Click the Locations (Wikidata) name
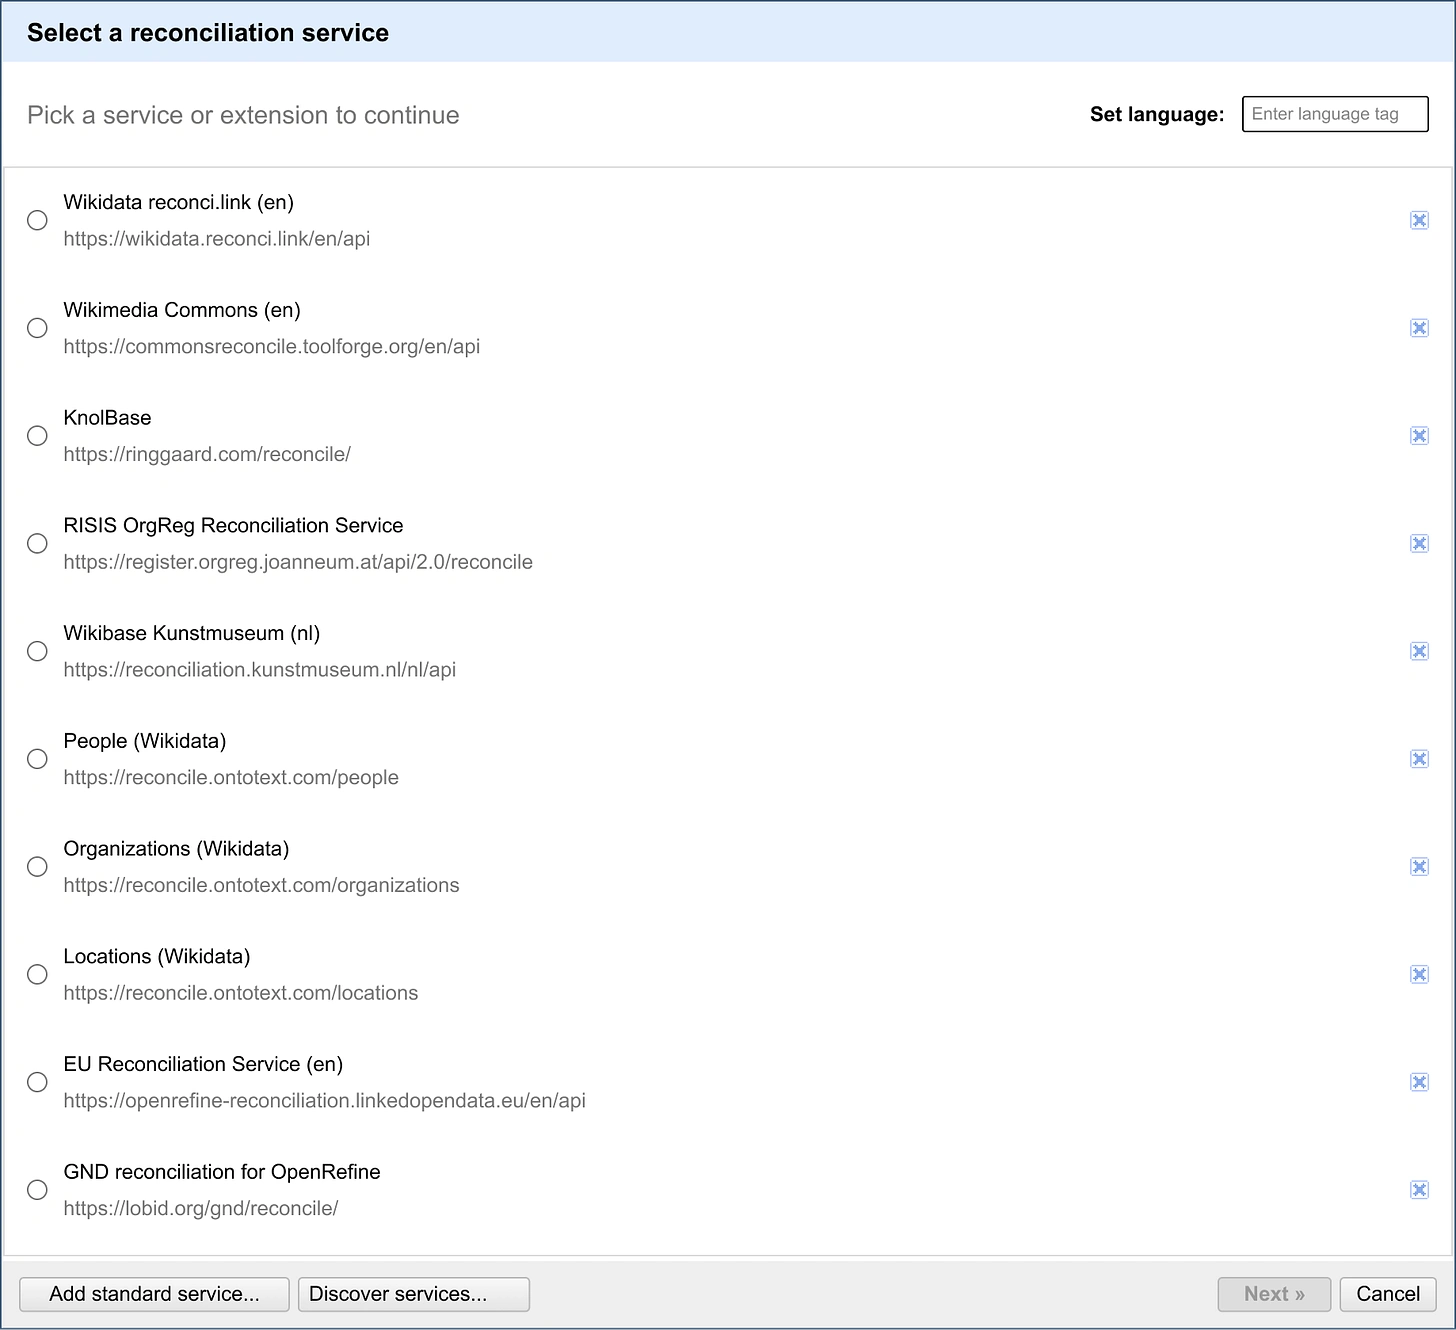The width and height of the screenshot is (1456, 1330). coord(157,957)
